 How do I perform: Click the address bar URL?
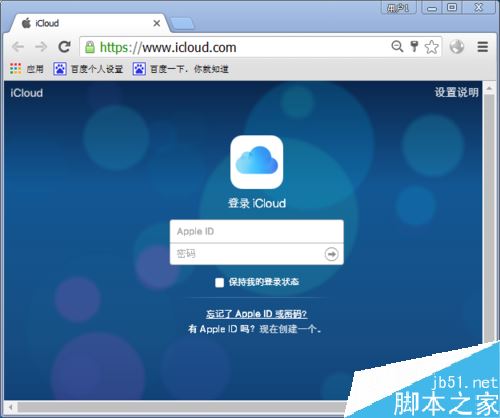click(x=168, y=47)
